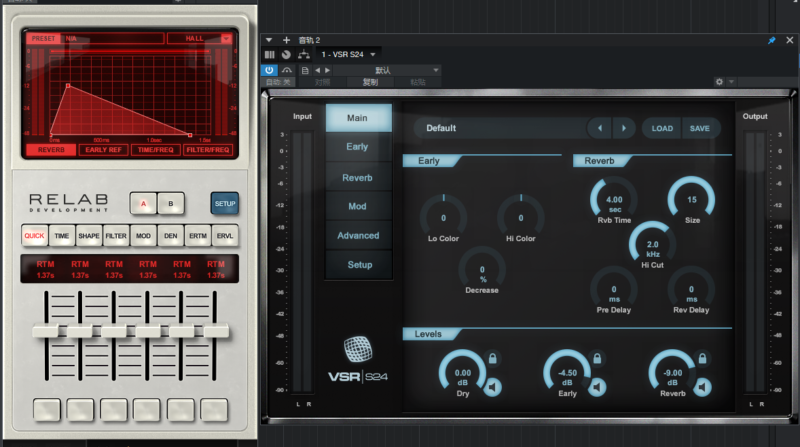The width and height of the screenshot is (800, 447).
Task: Toggle the lock on the Reverb level
Action: click(x=701, y=358)
